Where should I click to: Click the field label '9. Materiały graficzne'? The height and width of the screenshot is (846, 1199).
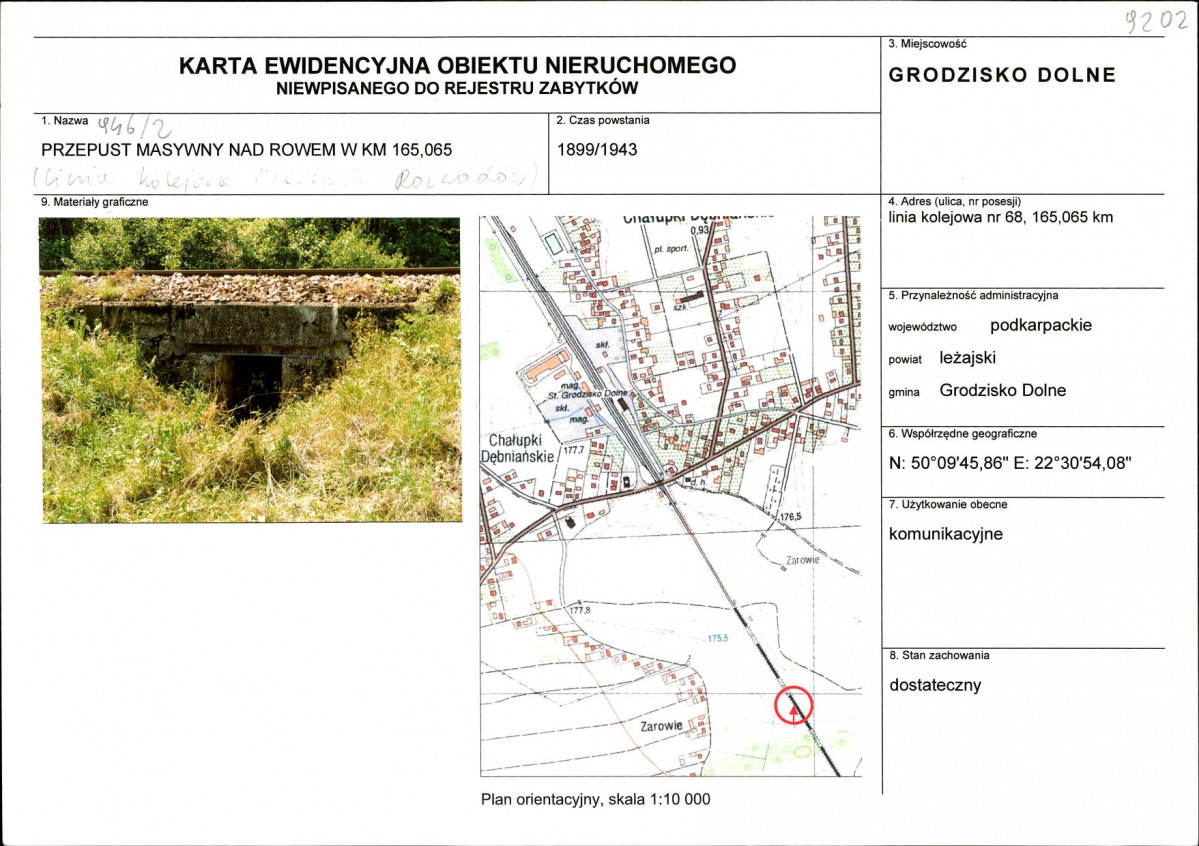(x=94, y=202)
